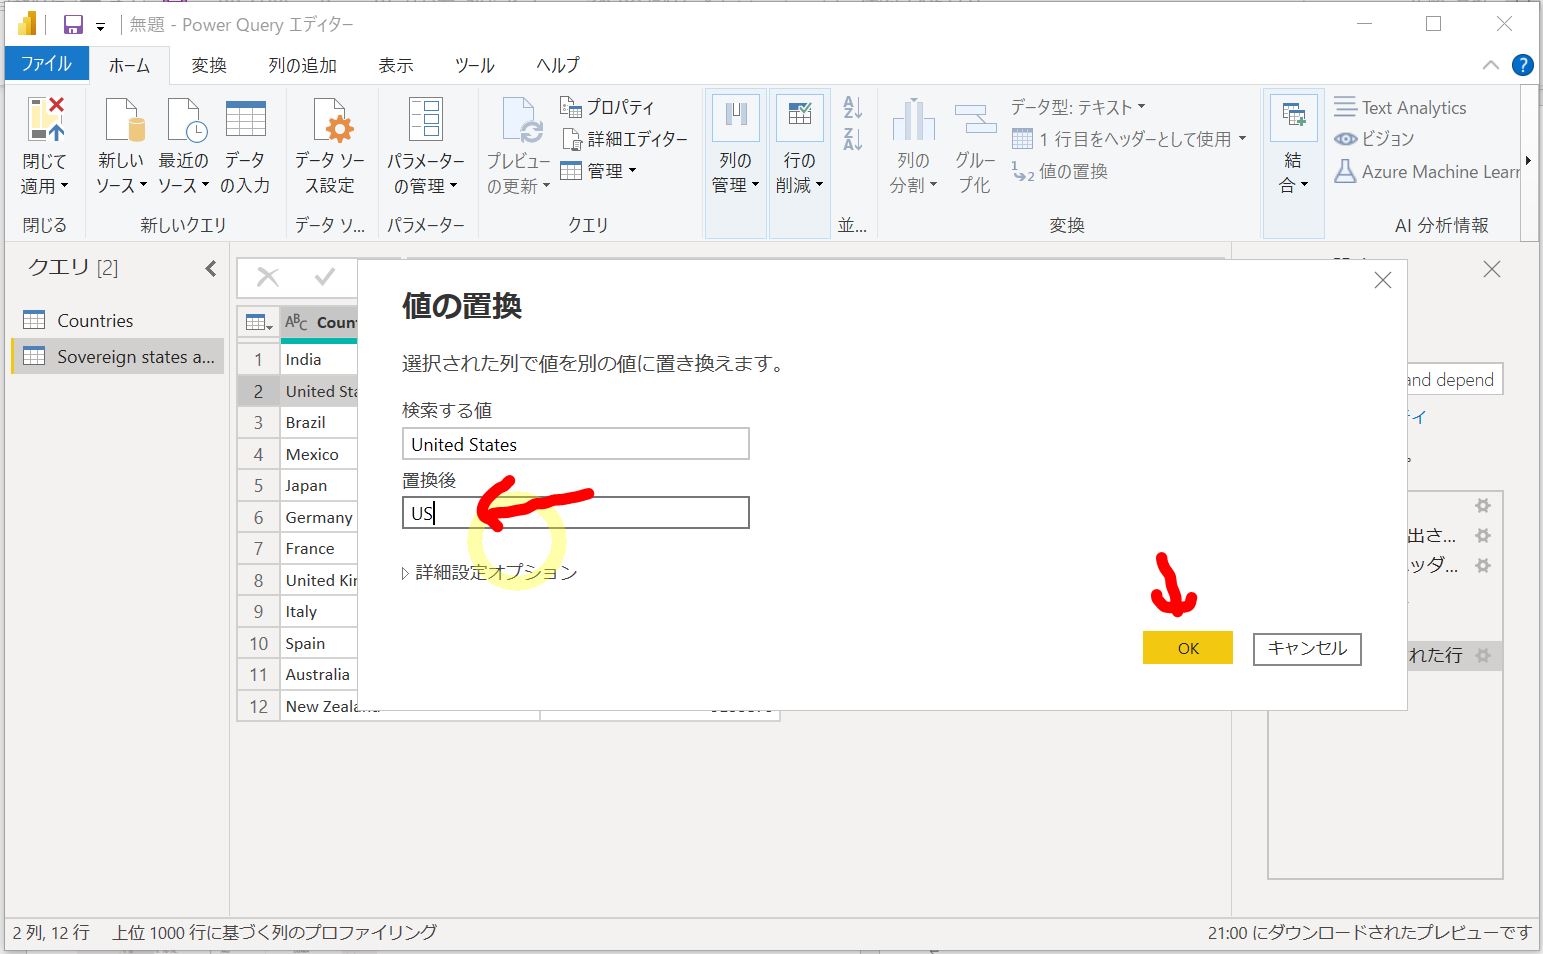Click the table corner menu icon

259,322
